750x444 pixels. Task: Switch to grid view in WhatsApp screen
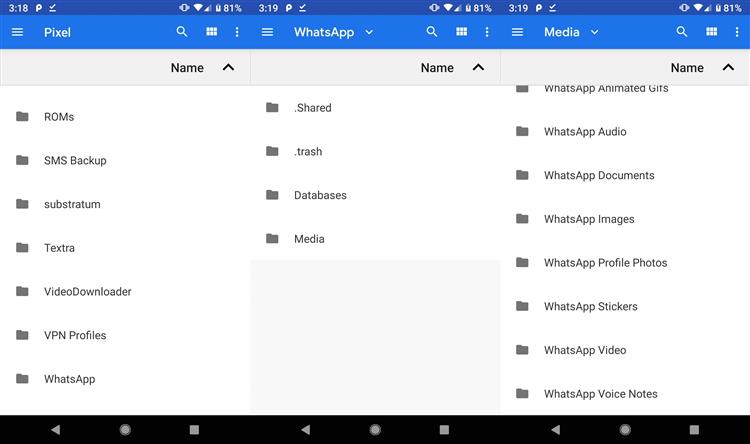(x=462, y=32)
